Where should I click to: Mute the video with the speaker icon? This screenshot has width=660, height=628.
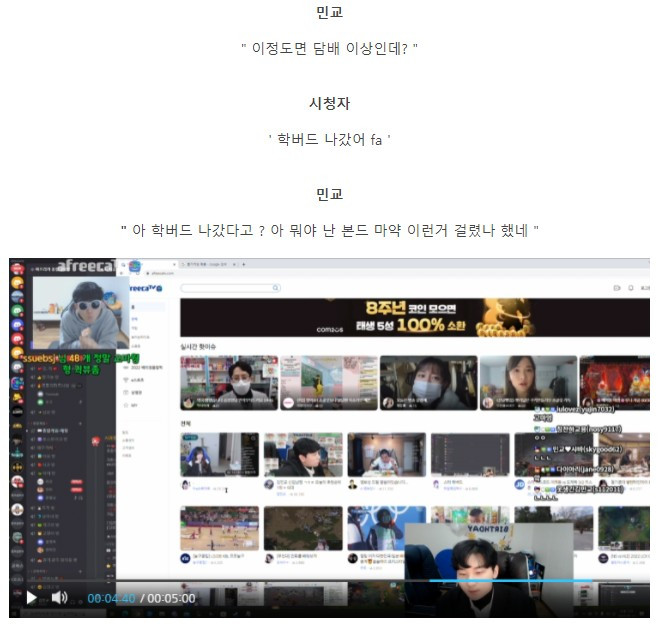pyautogui.click(x=59, y=597)
